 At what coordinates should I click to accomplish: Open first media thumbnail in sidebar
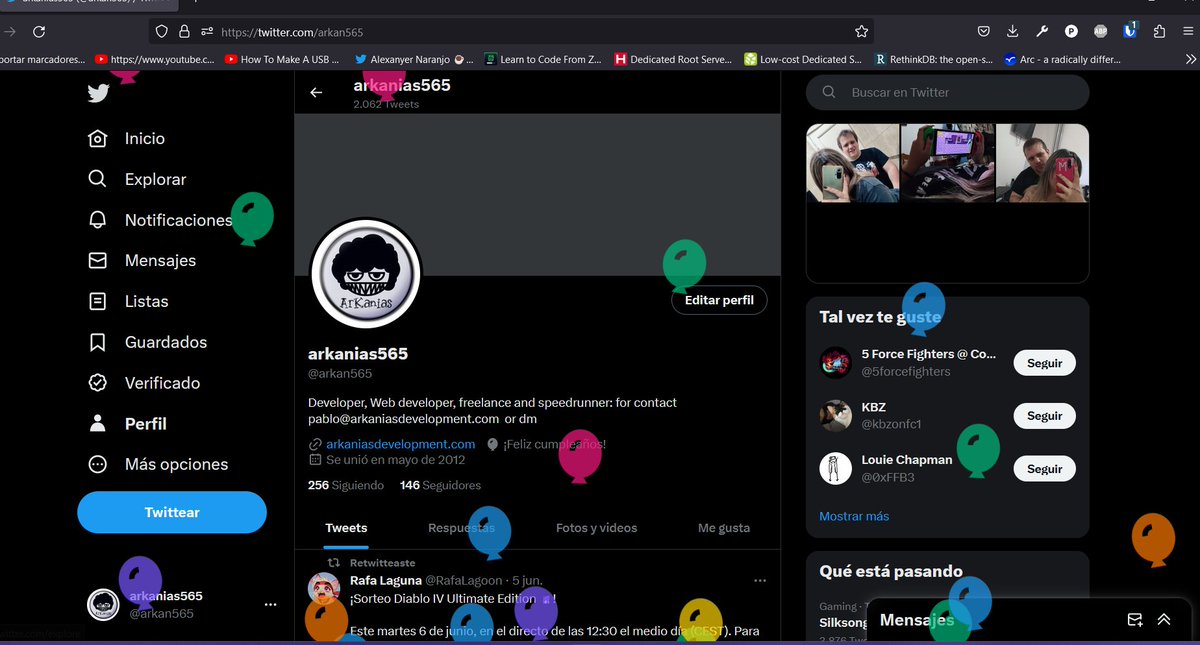click(853, 163)
